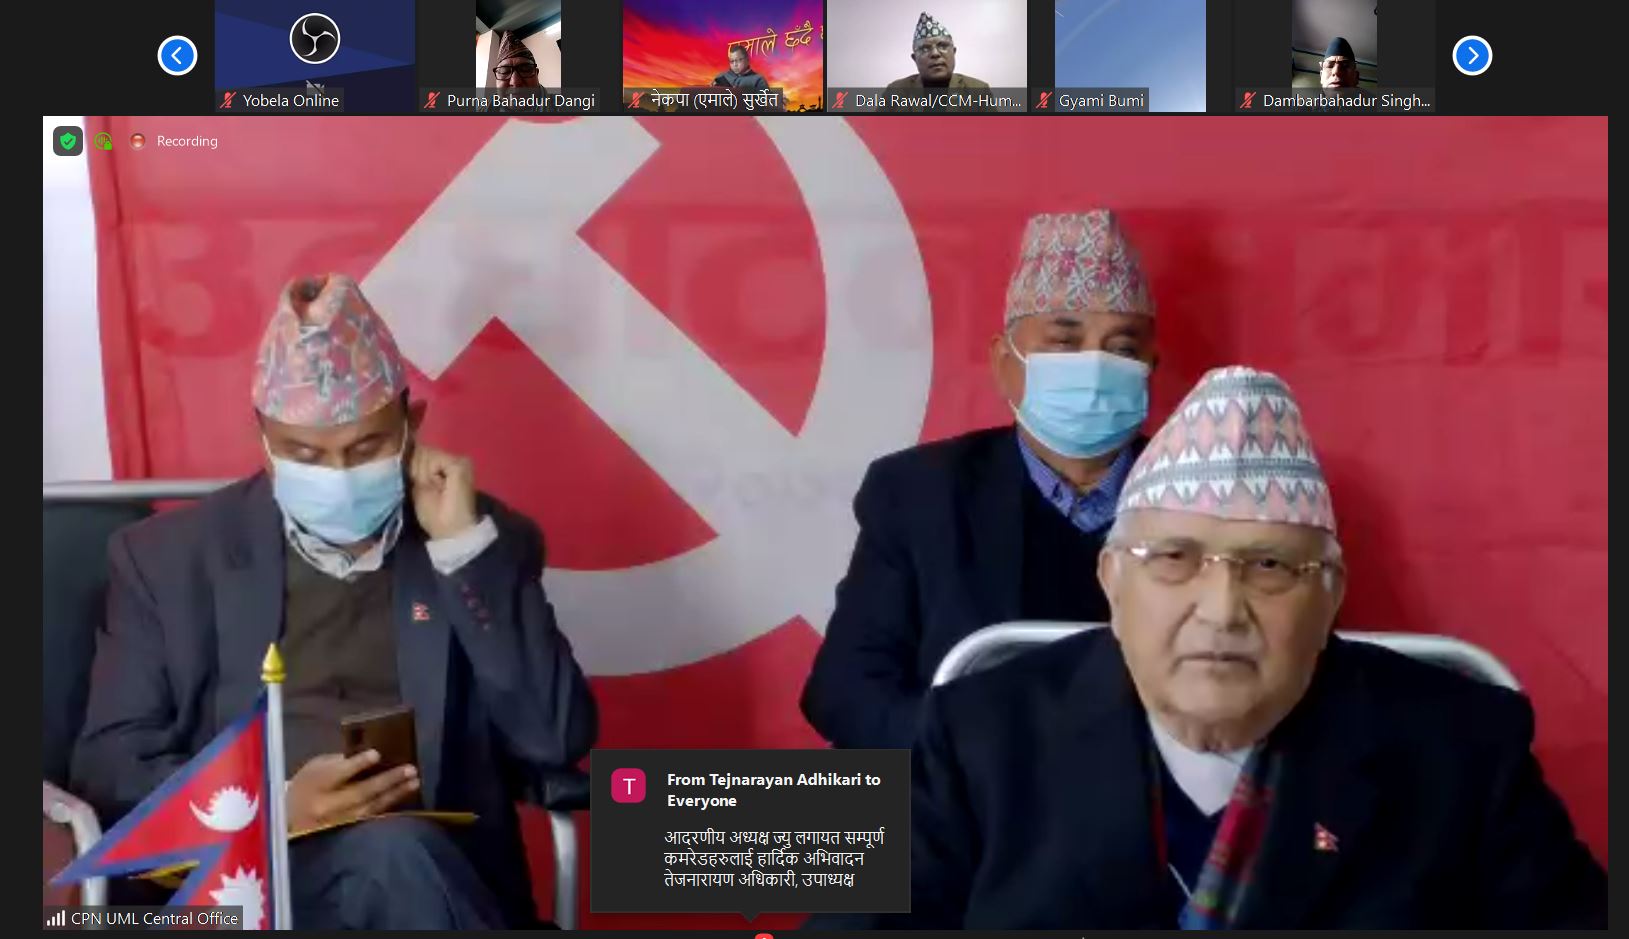
Task: Click the muted microphone icon on Yobela Online
Action: pos(230,101)
